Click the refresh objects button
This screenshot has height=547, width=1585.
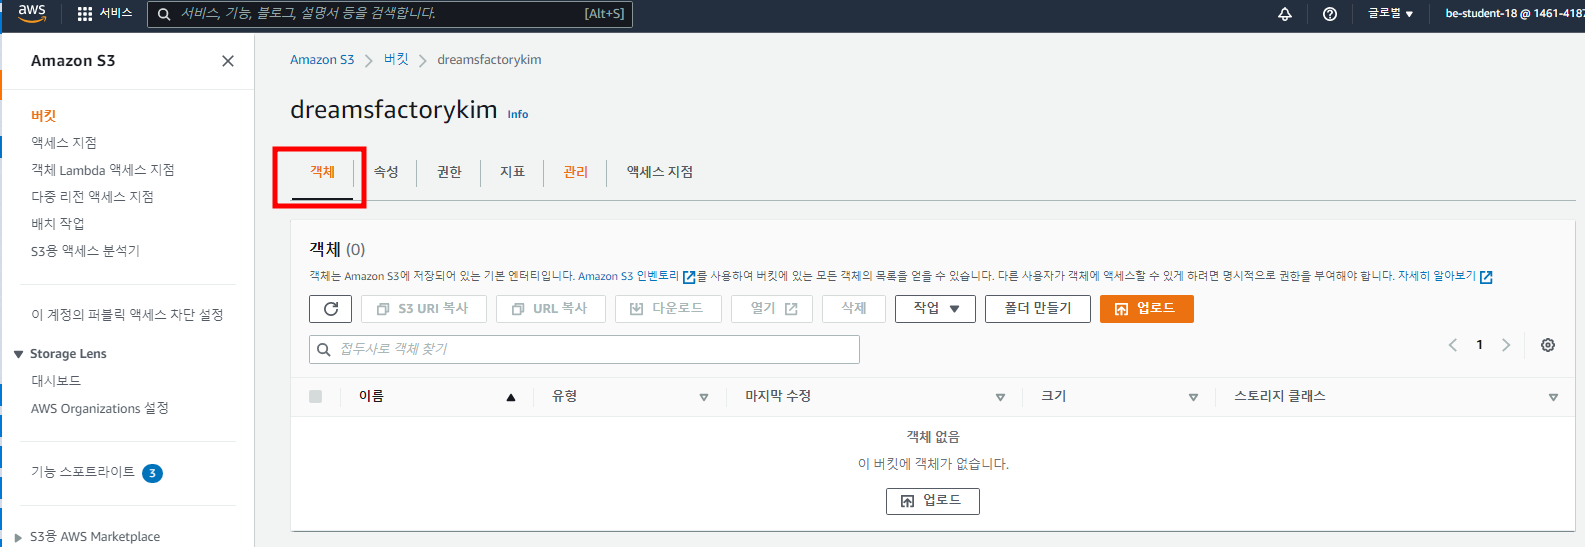331,309
